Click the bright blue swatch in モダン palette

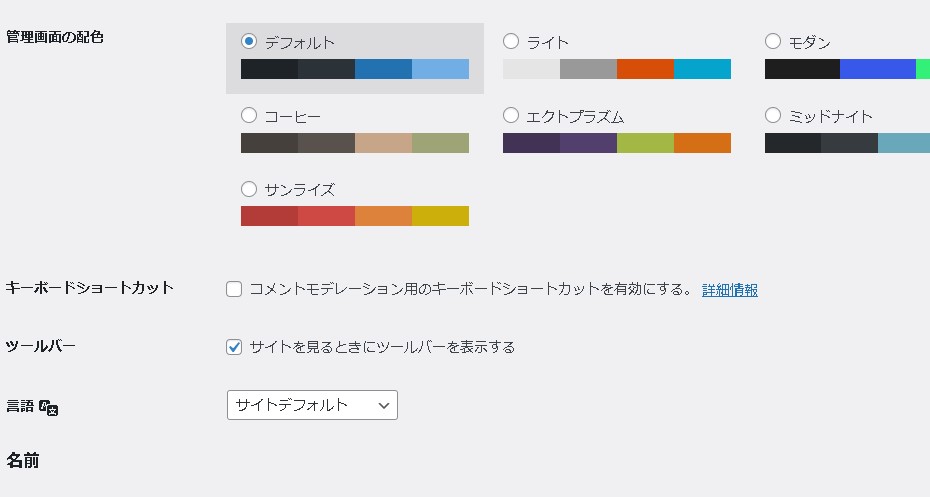(x=877, y=69)
